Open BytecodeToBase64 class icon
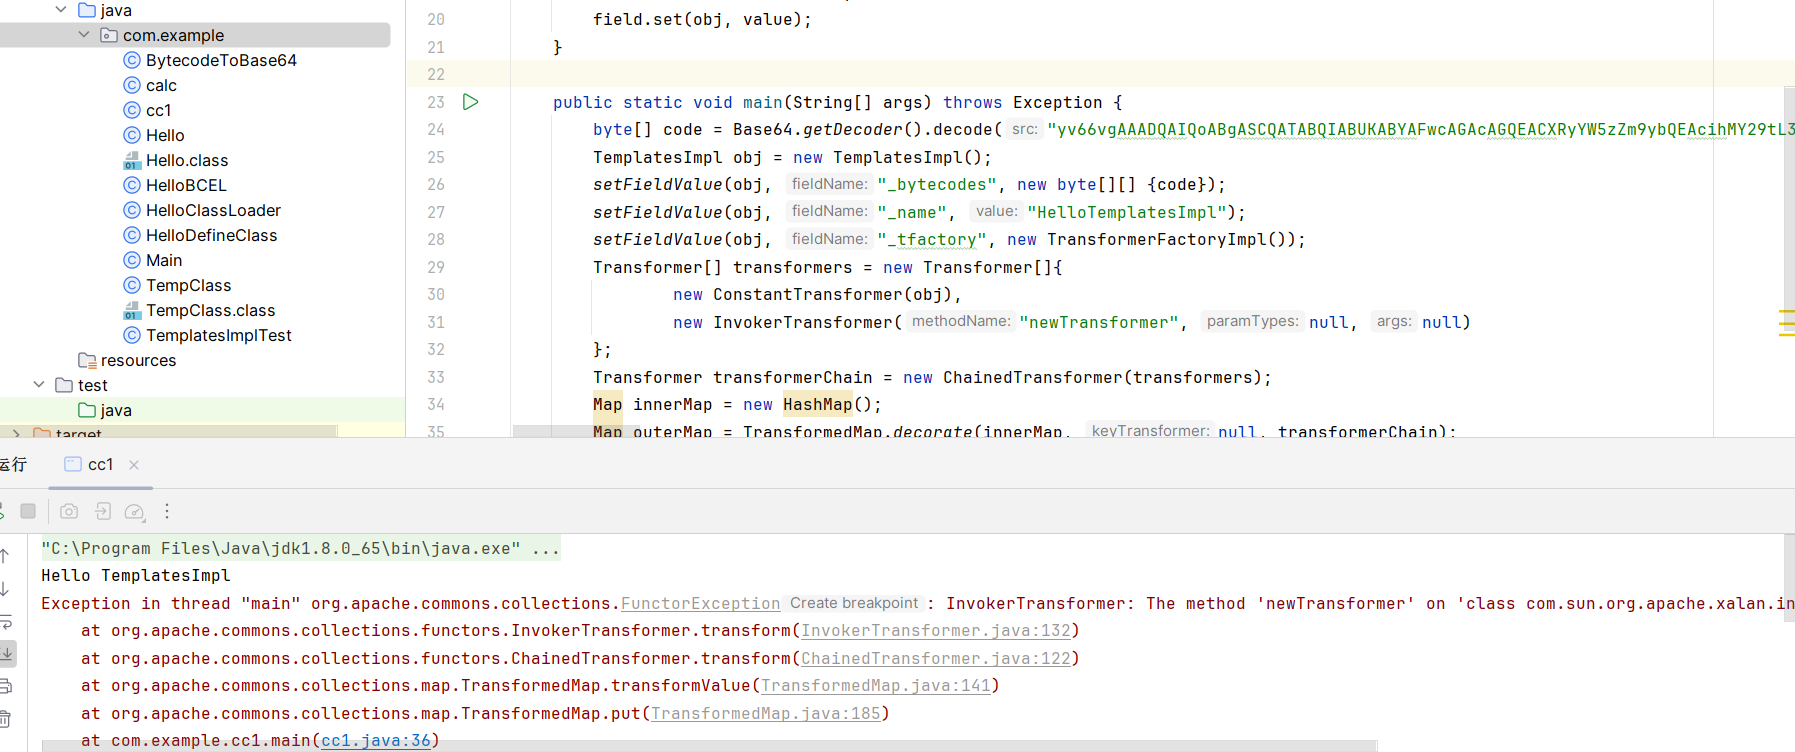 point(132,60)
